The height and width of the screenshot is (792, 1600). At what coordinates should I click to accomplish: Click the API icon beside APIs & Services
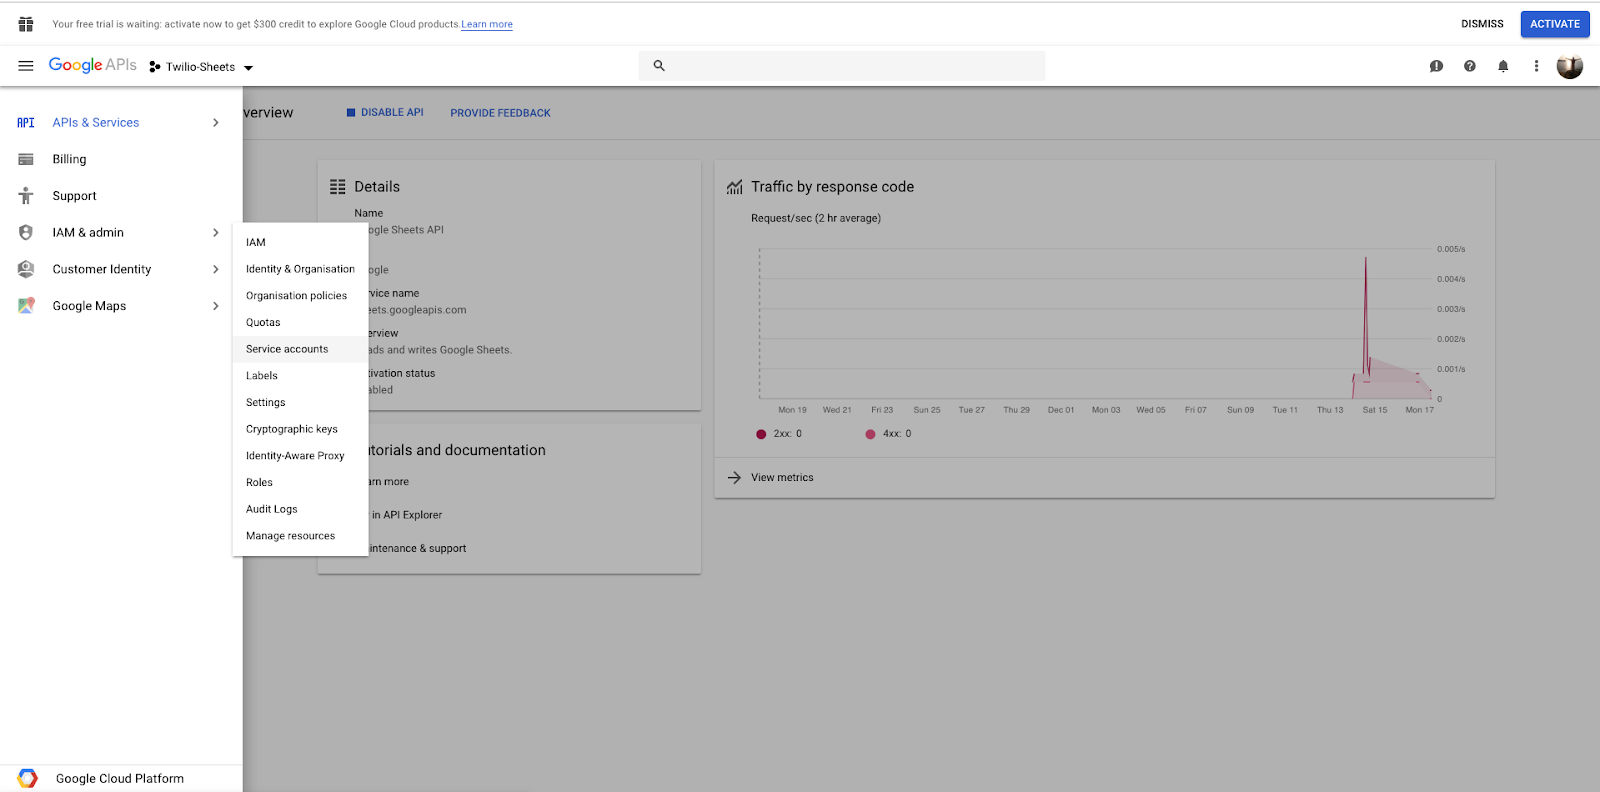coord(26,123)
